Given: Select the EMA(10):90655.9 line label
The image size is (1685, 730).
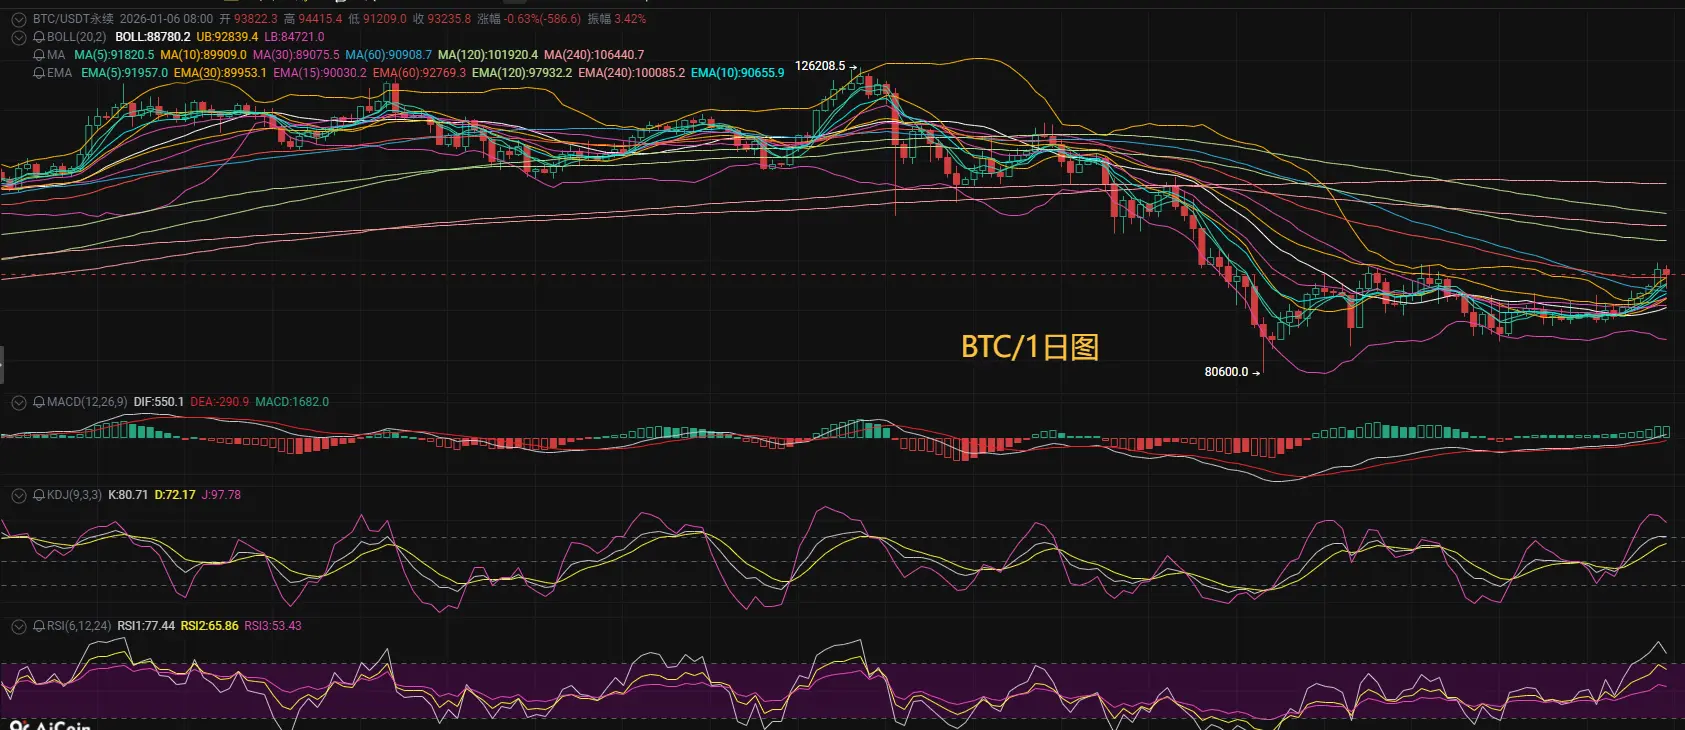Looking at the screenshot, I should pos(738,73).
